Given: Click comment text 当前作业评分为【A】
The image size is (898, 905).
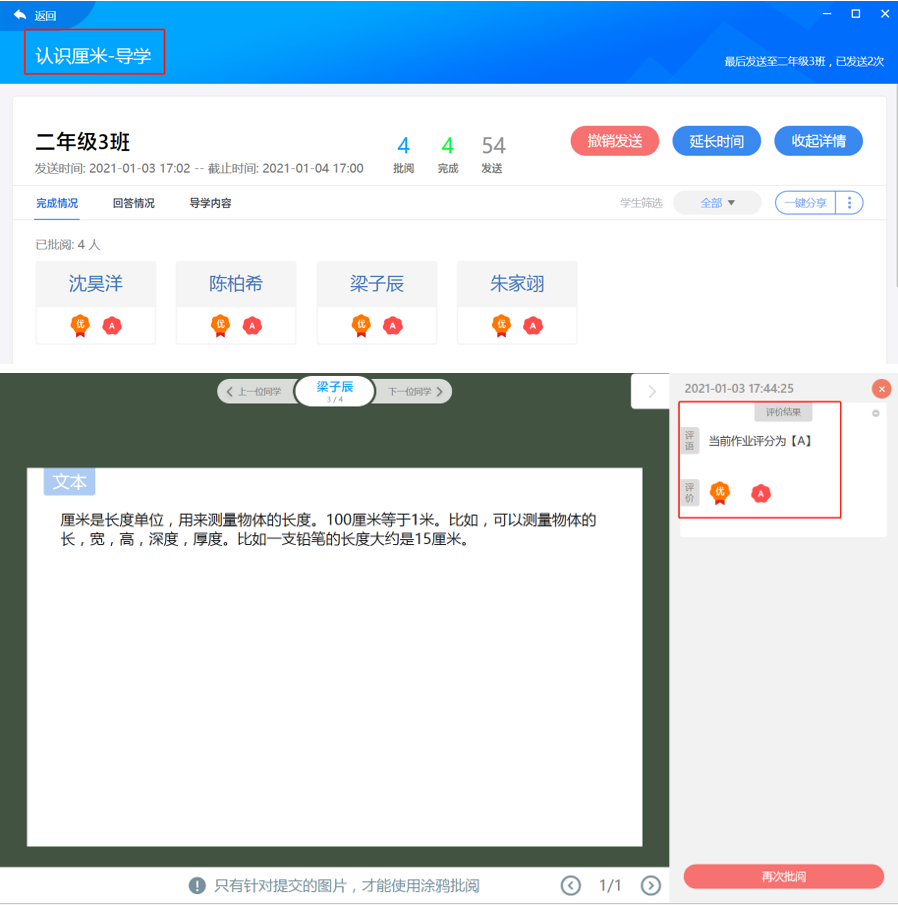Looking at the screenshot, I should [760, 441].
